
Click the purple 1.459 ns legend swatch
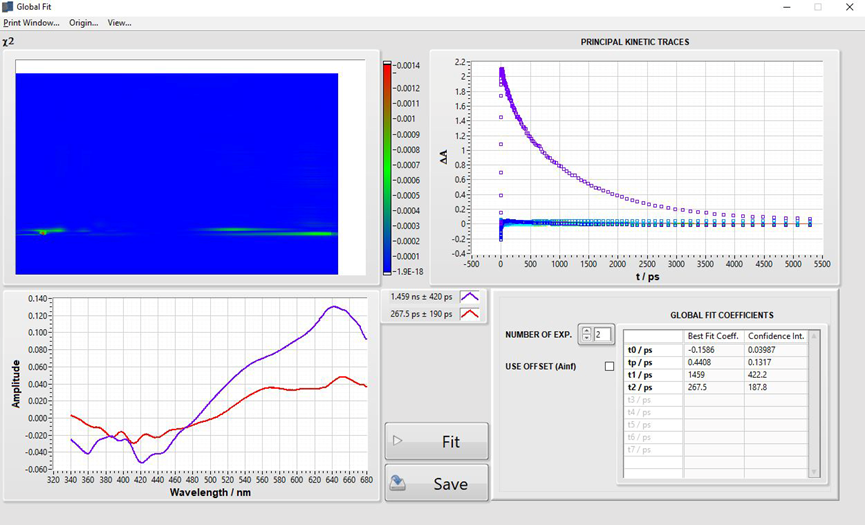(x=469, y=297)
